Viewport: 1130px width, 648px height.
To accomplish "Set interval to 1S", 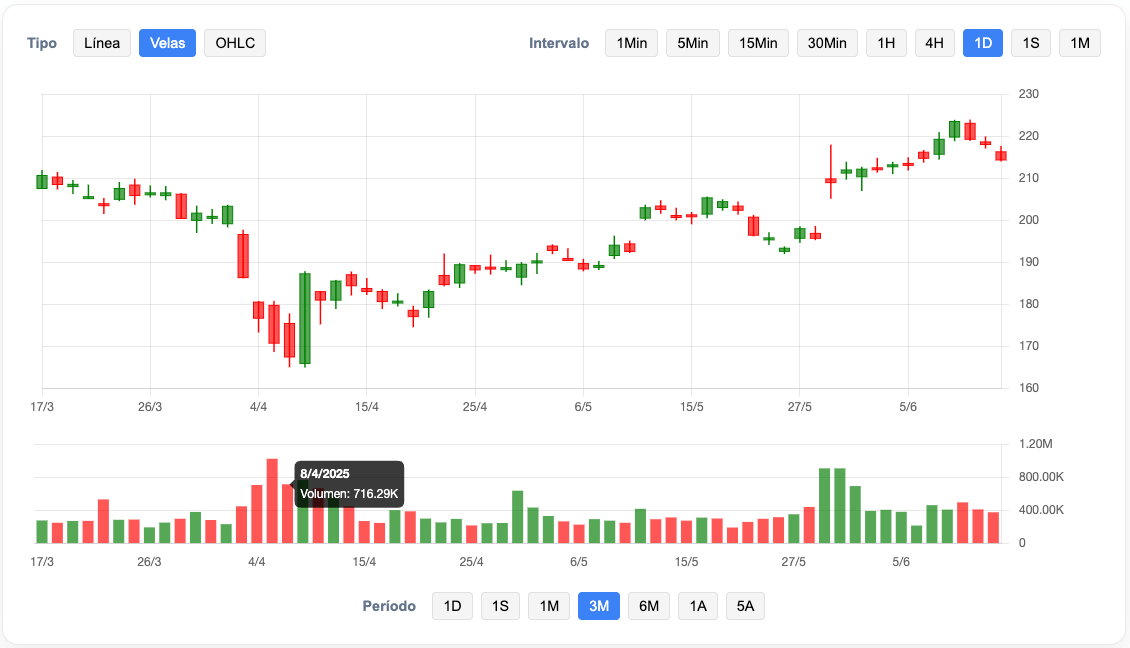I will (1031, 43).
